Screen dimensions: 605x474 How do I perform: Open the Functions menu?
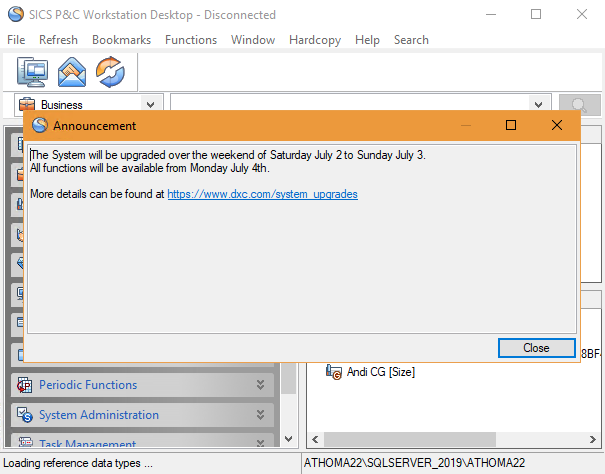pyautogui.click(x=190, y=40)
